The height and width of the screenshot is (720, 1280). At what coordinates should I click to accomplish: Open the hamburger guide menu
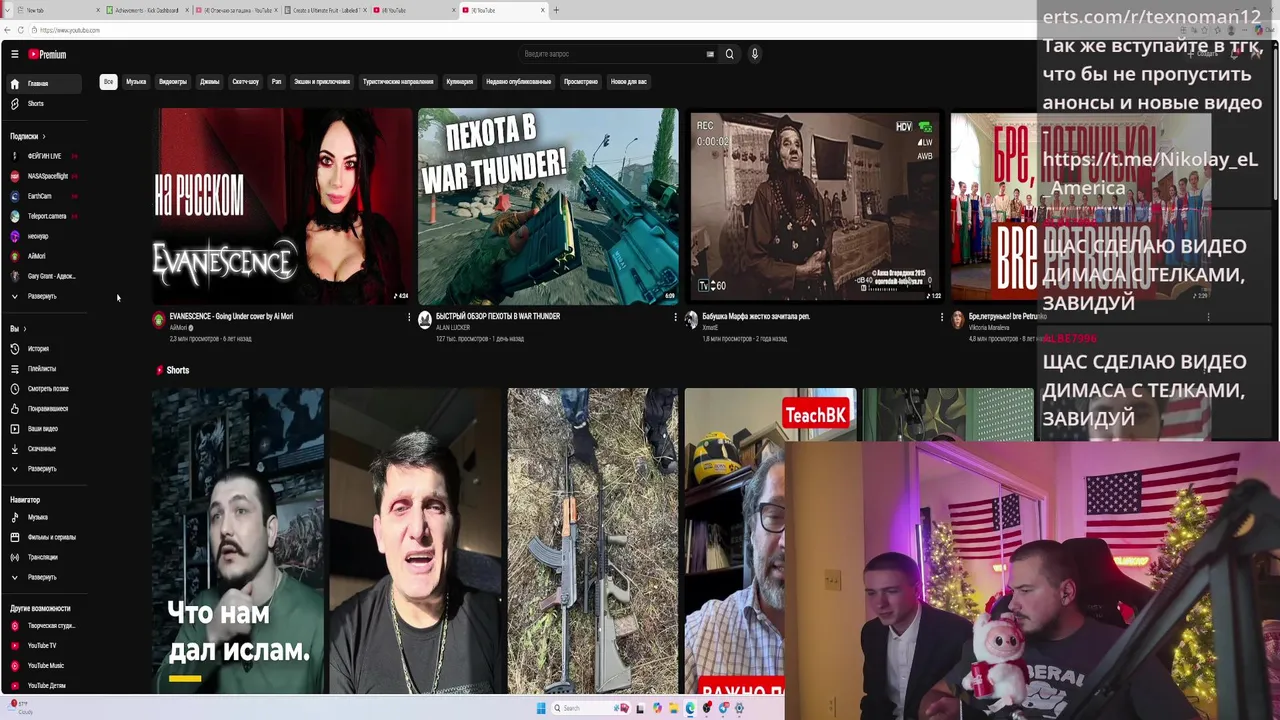(14, 54)
